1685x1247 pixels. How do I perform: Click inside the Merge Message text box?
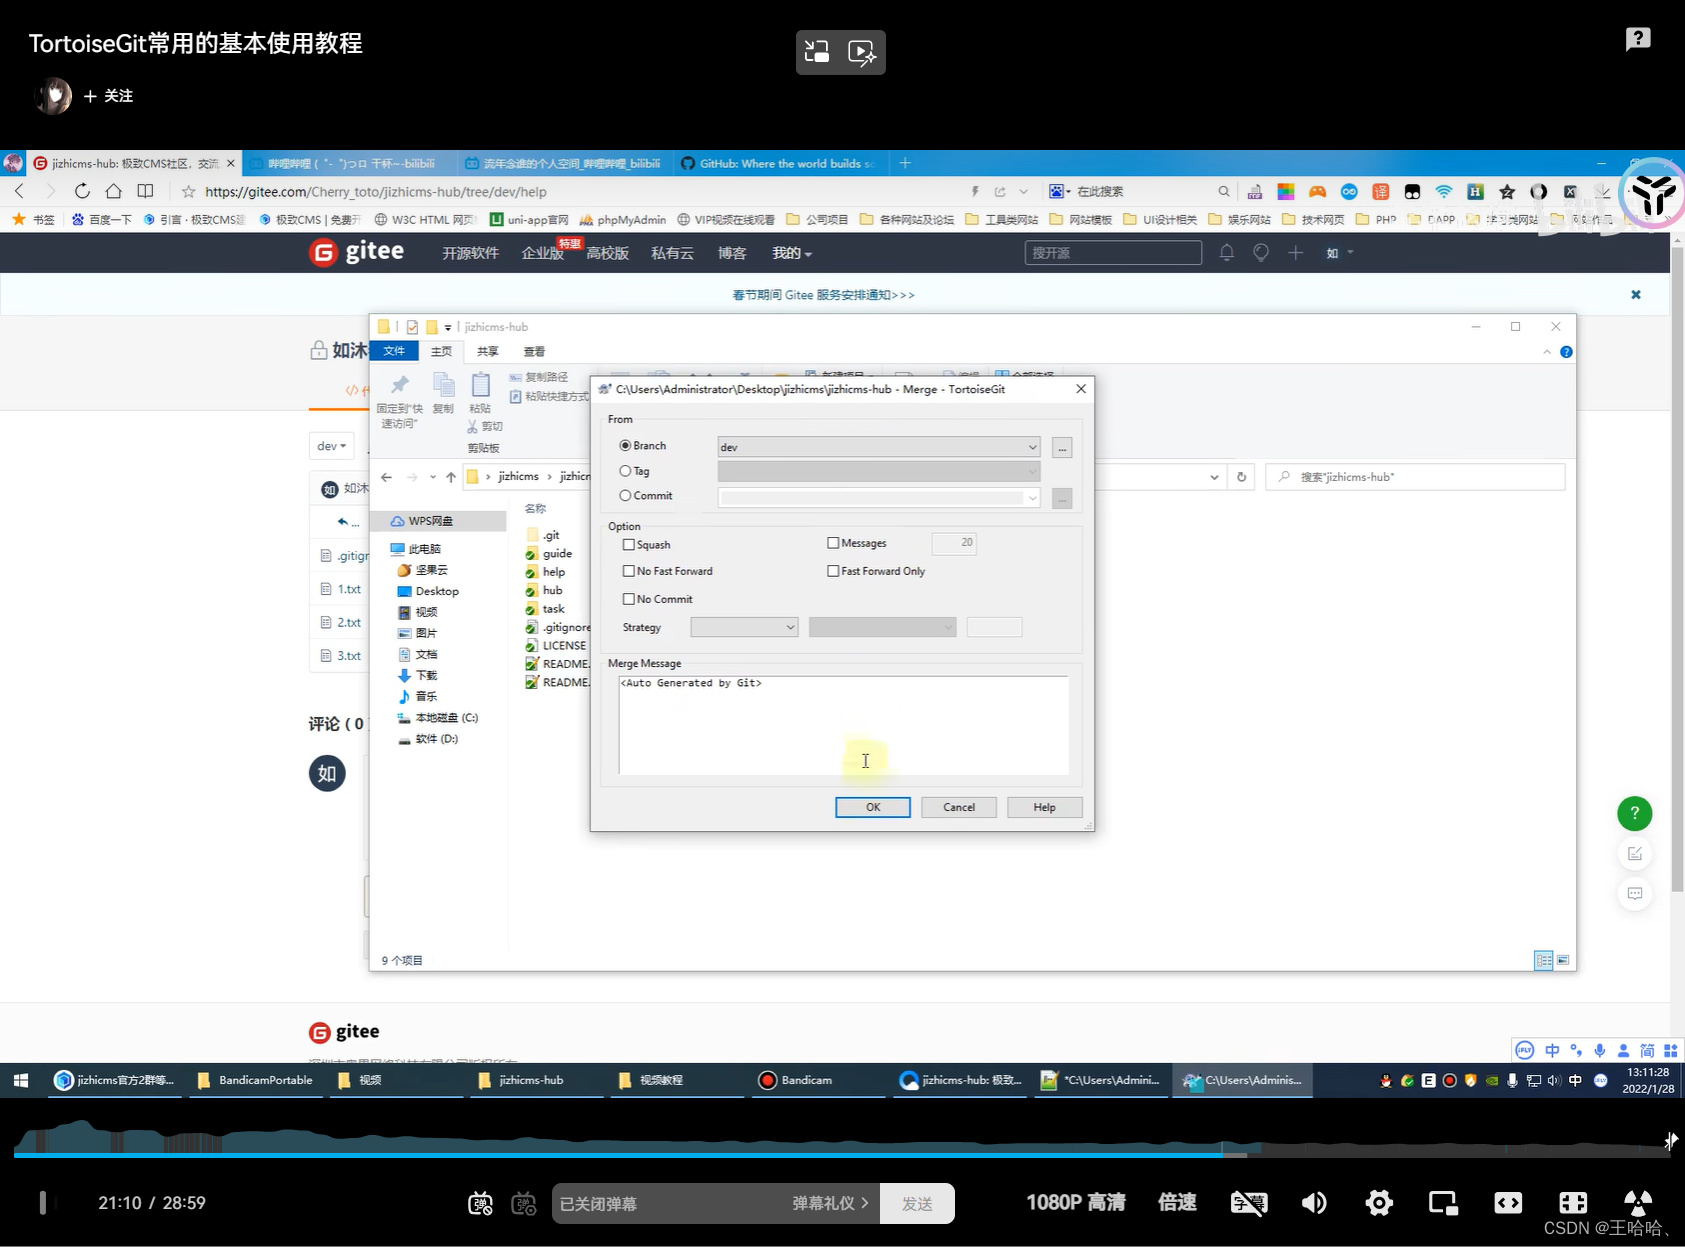click(843, 725)
